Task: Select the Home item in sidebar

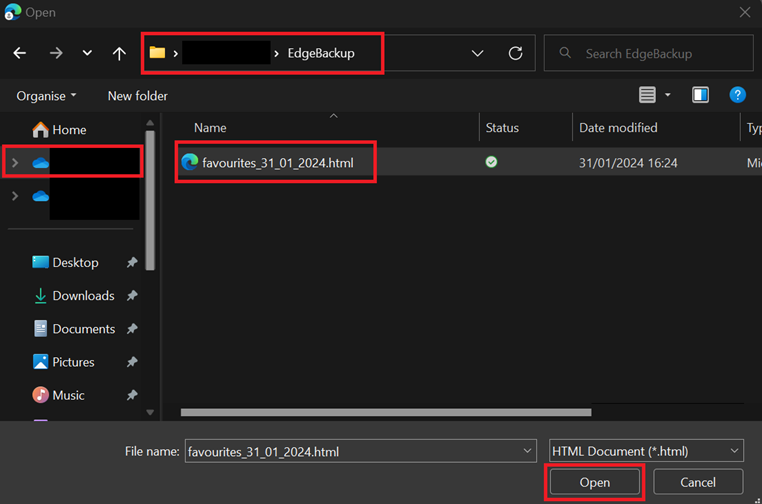Action: pyautogui.click(x=68, y=130)
